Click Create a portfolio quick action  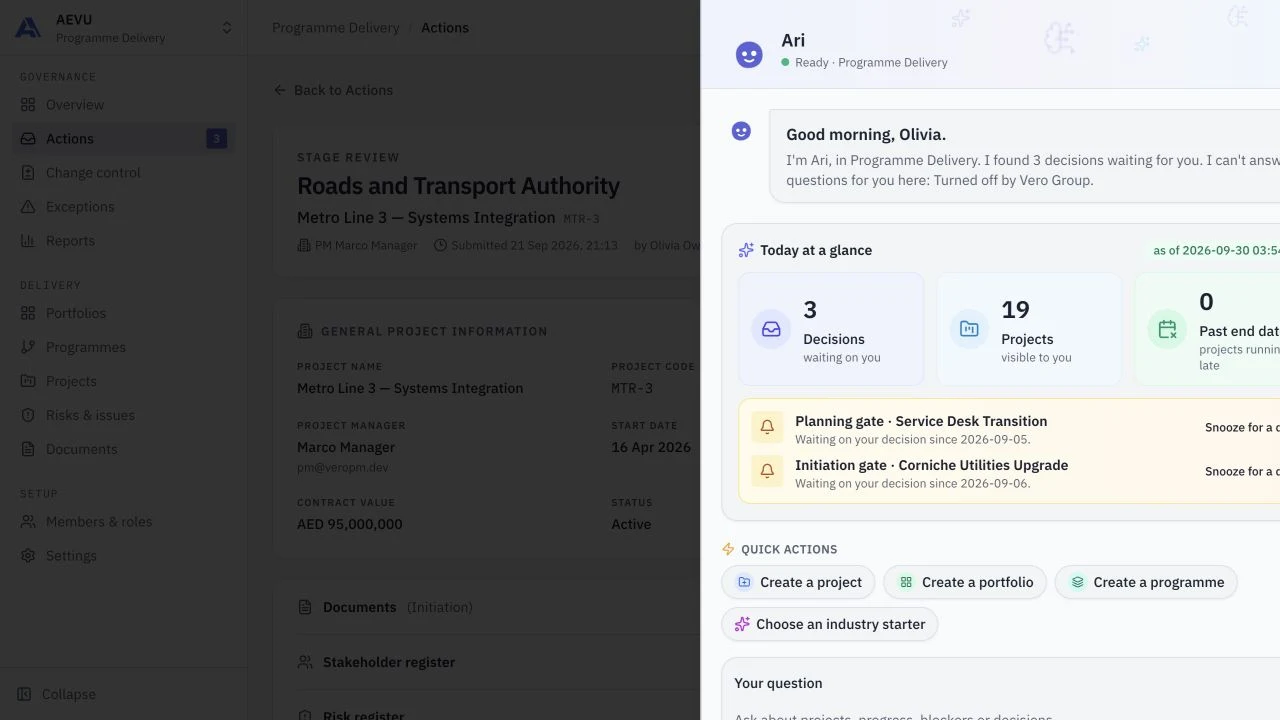(x=965, y=582)
